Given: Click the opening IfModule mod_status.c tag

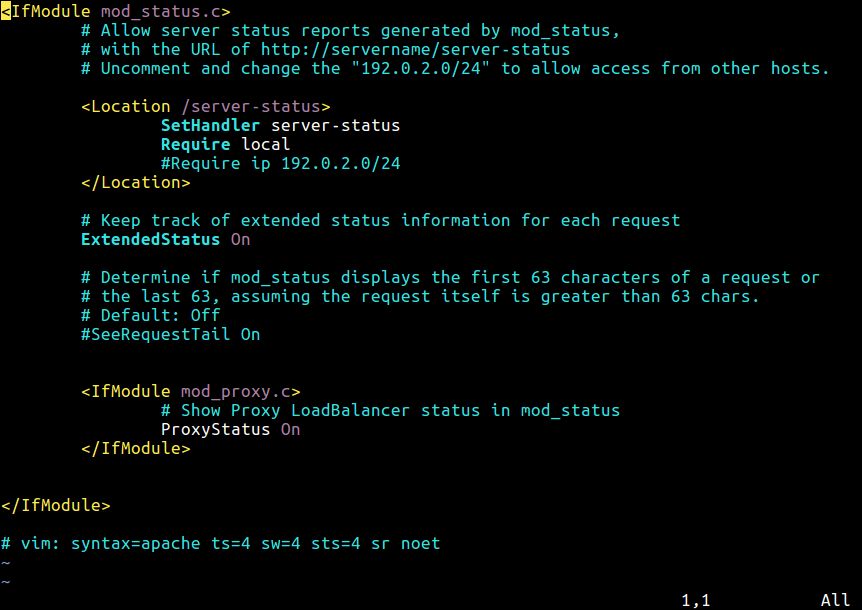Looking at the screenshot, I should (x=115, y=12).
